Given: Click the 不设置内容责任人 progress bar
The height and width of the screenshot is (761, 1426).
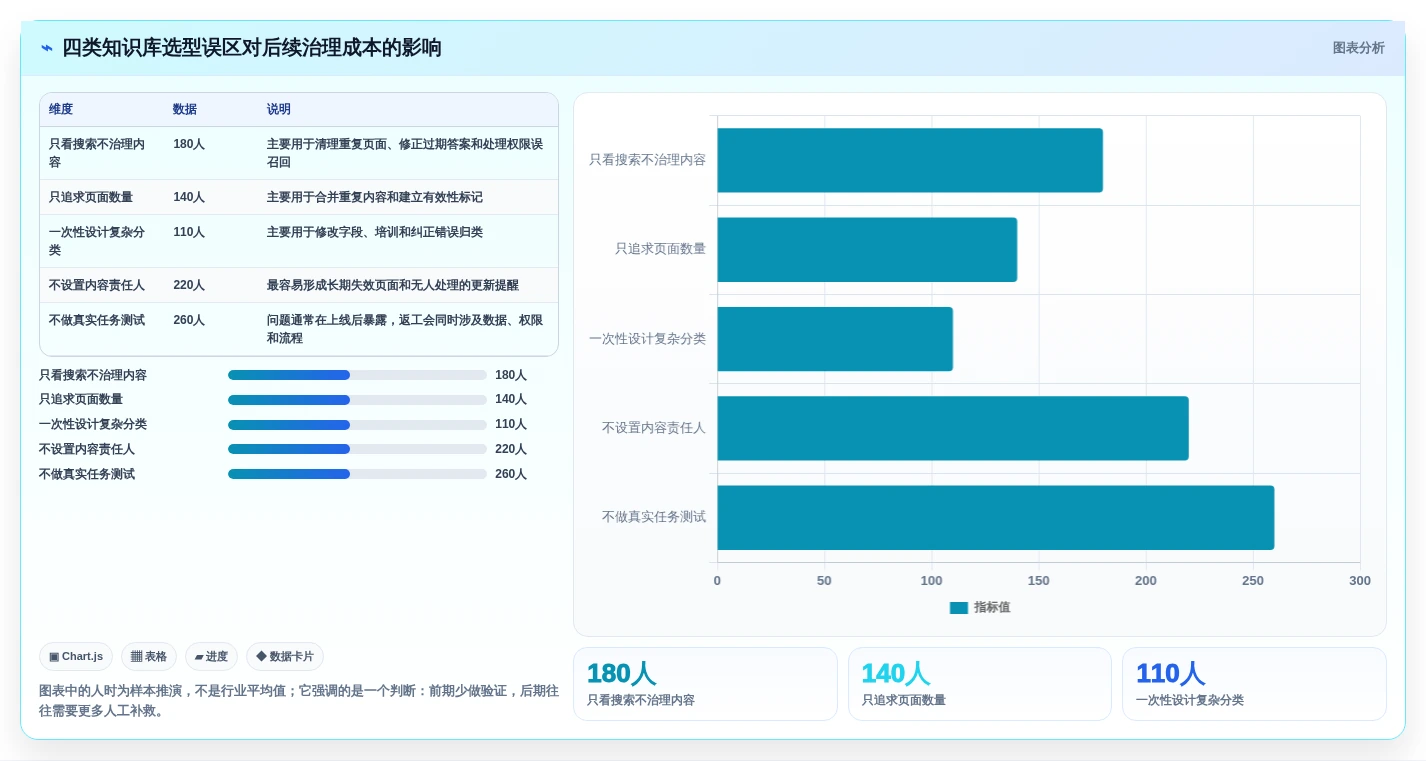Looking at the screenshot, I should click(357, 449).
